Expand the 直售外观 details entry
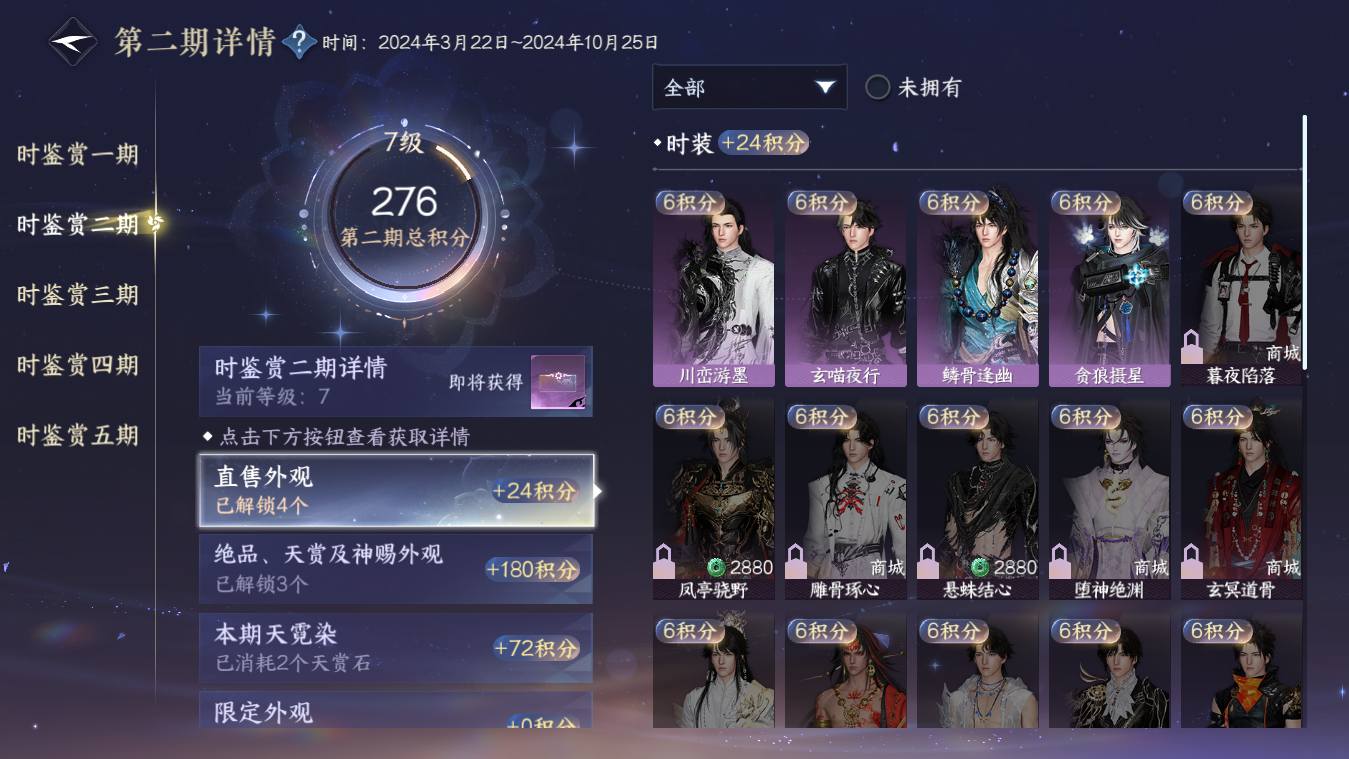The image size is (1349, 759). coord(396,491)
